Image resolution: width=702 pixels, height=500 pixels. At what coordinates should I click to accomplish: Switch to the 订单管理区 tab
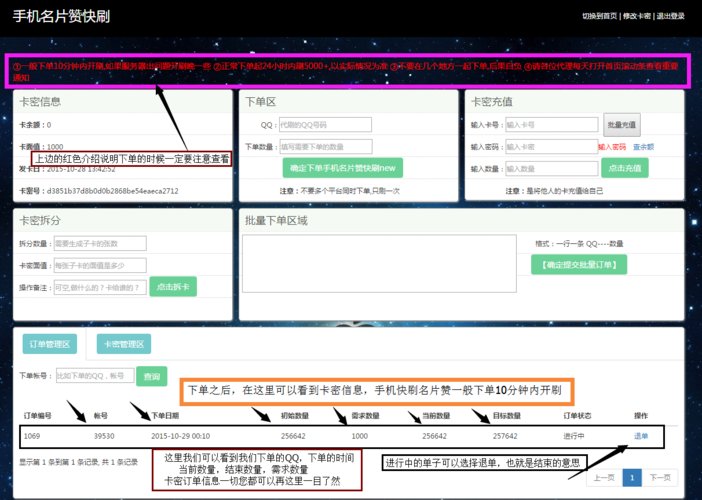pyautogui.click(x=50, y=344)
